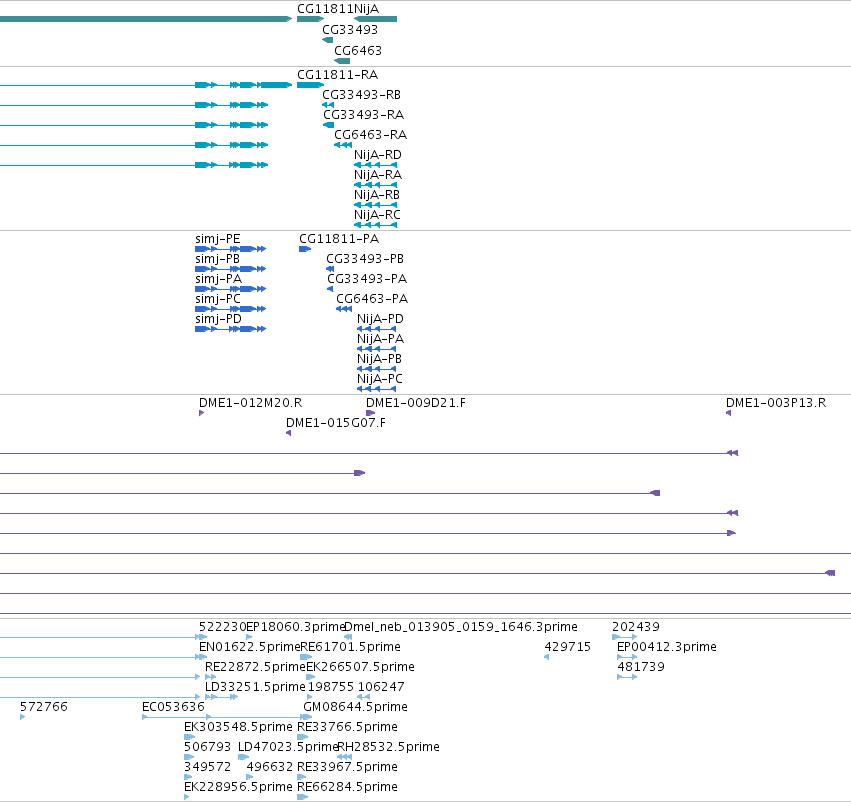
Task: Click the NijA-RC transcript label
Action: 377,214
